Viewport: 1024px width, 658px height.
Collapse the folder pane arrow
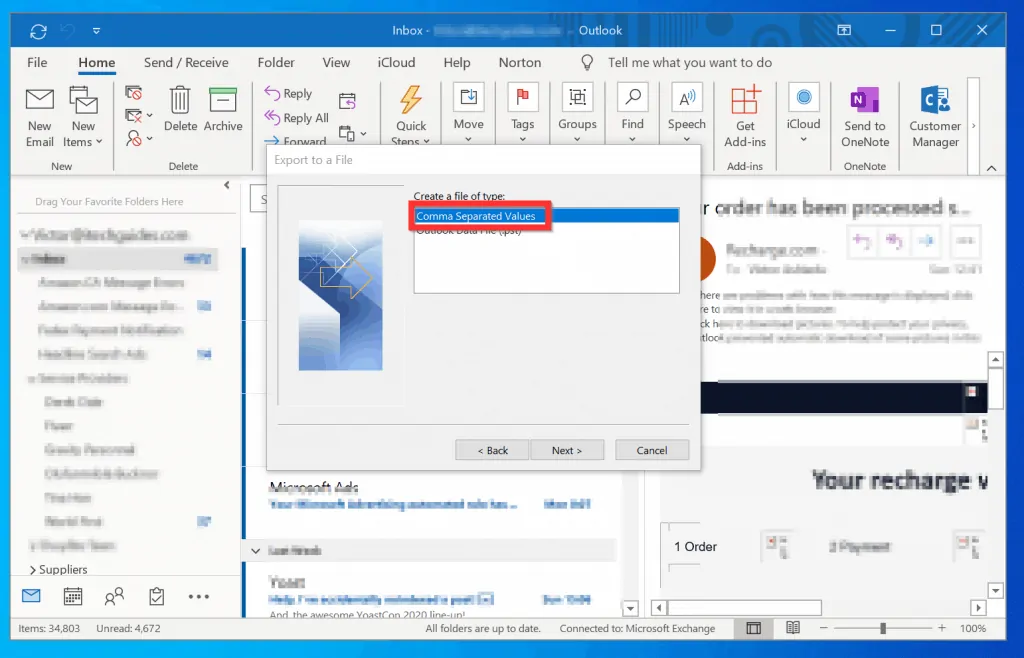click(227, 185)
